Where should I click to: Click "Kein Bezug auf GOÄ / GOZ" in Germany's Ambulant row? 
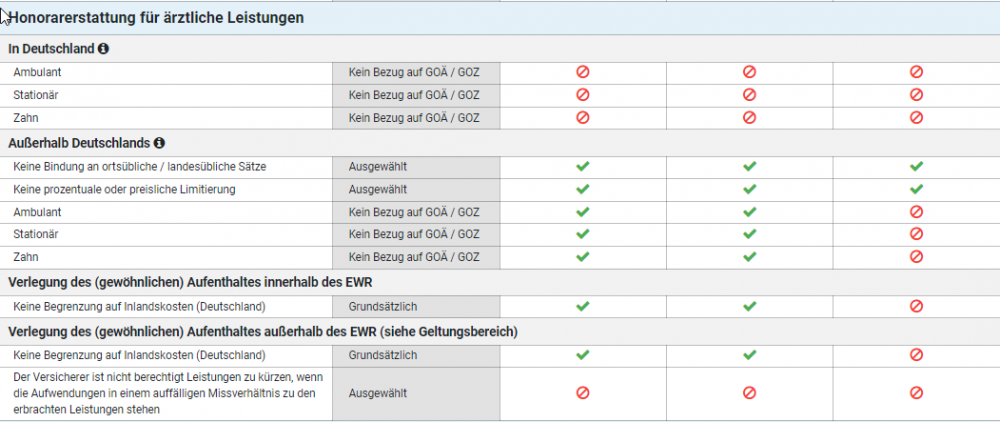(414, 72)
